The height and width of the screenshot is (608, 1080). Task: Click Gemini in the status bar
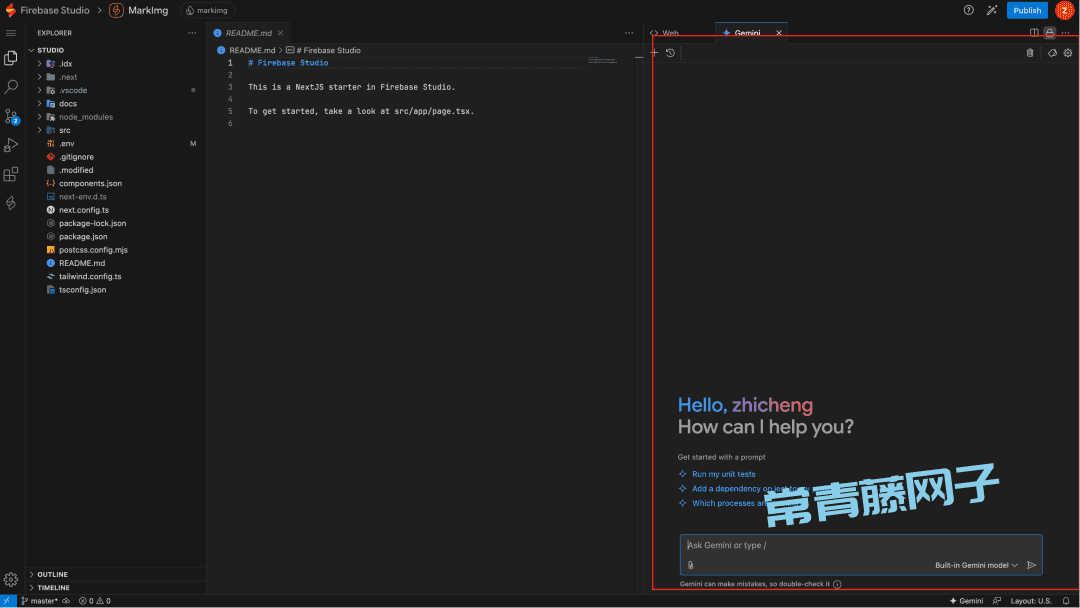pos(966,601)
